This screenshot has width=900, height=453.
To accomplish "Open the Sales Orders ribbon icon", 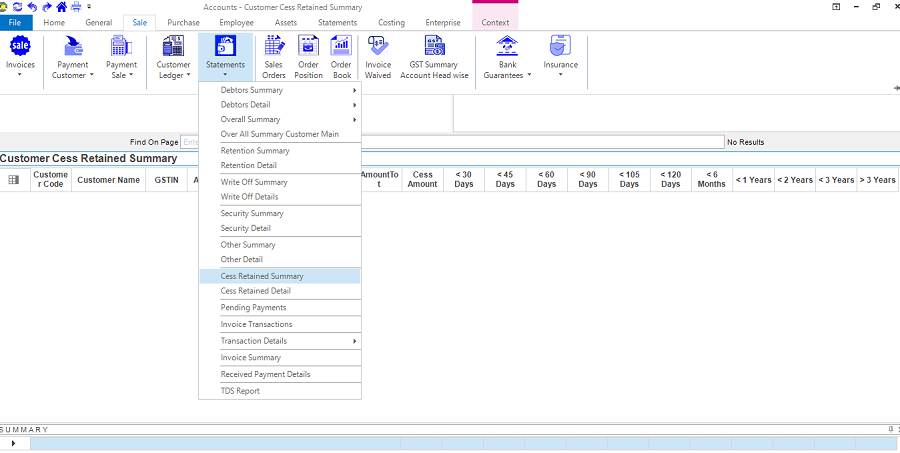I will (x=274, y=57).
